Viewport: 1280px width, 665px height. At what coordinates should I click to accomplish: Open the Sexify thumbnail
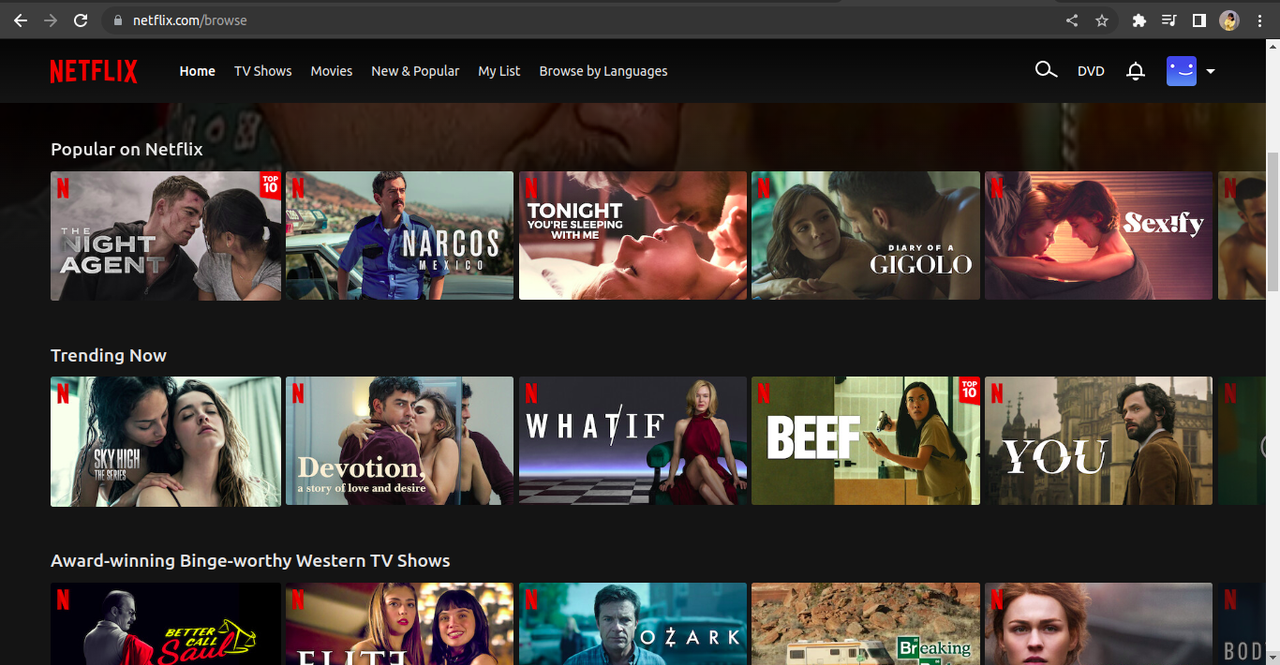[1099, 236]
